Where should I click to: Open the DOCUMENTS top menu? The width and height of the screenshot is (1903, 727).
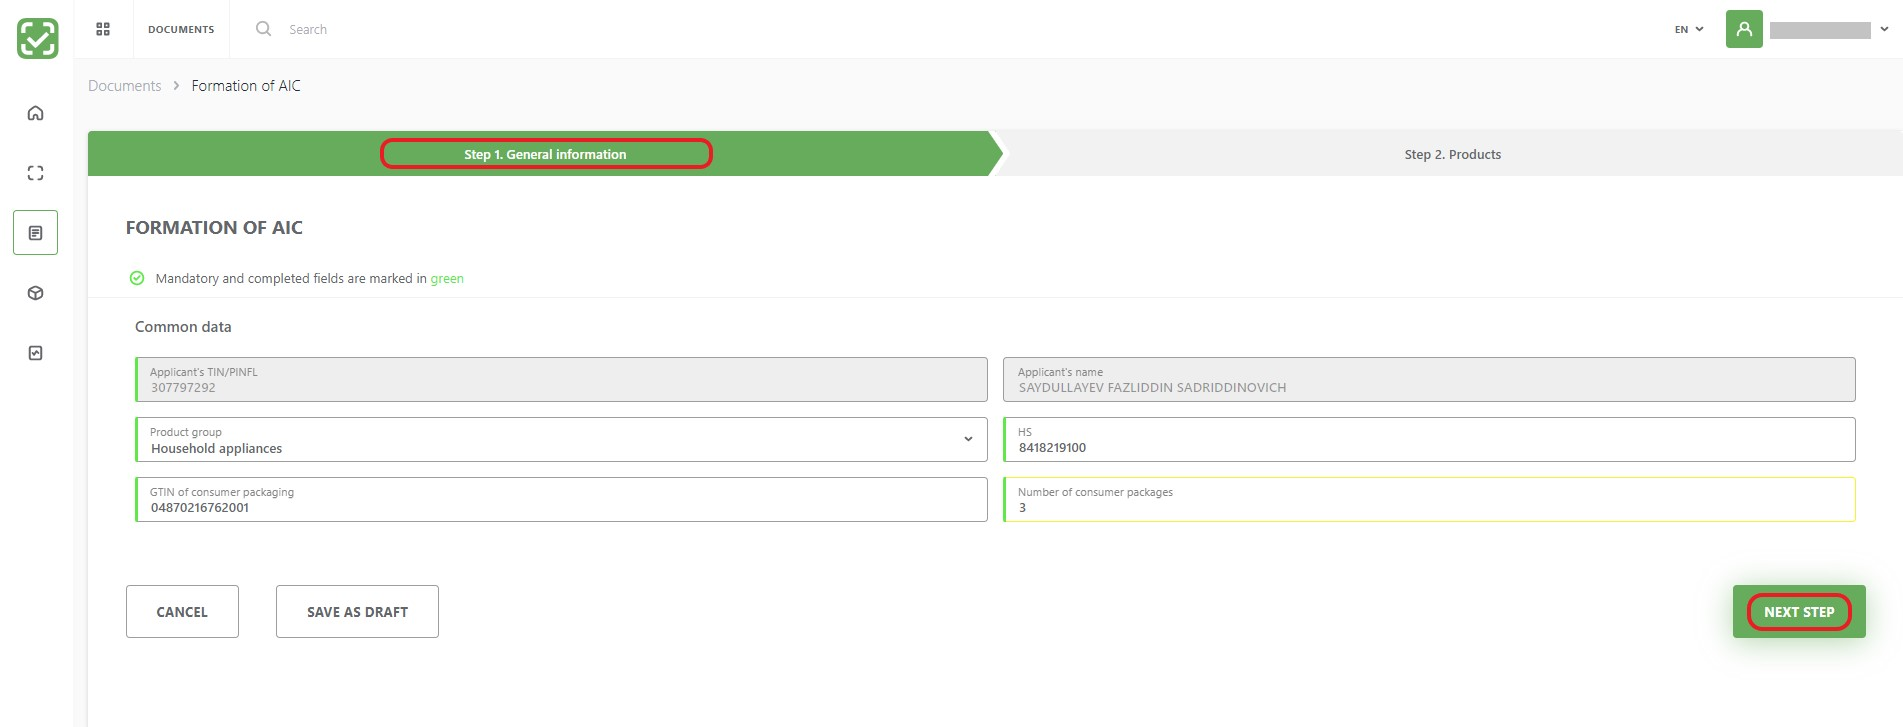(181, 29)
